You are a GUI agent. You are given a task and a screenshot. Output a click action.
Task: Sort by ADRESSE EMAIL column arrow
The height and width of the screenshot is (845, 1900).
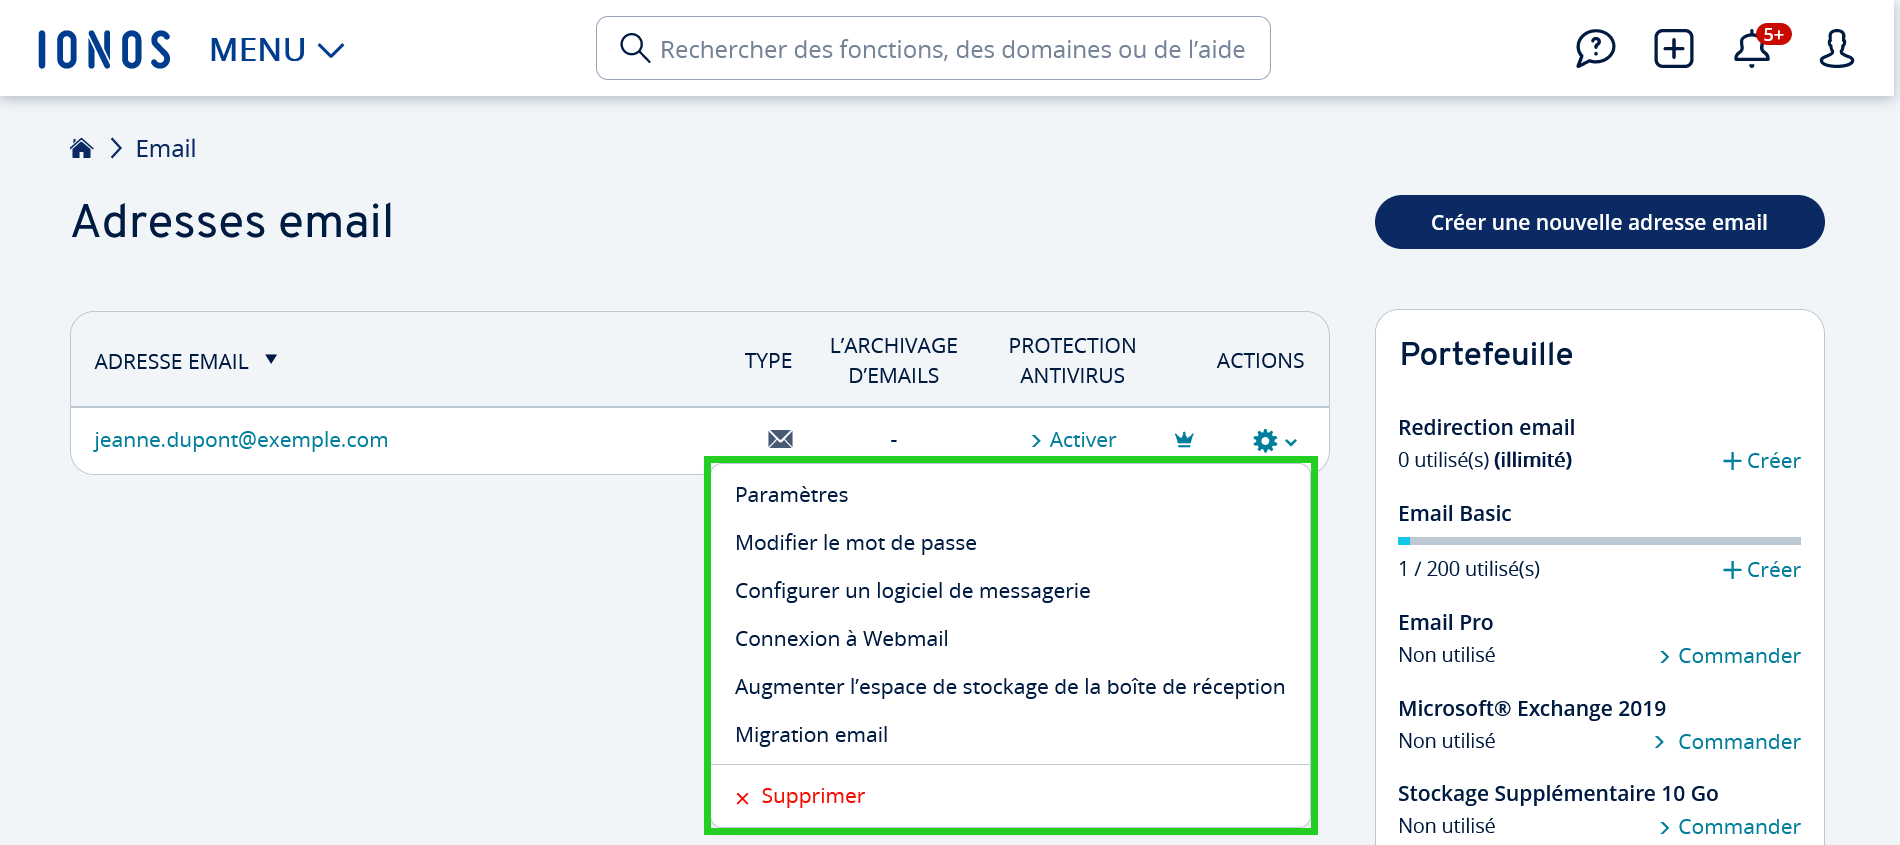pos(271,359)
